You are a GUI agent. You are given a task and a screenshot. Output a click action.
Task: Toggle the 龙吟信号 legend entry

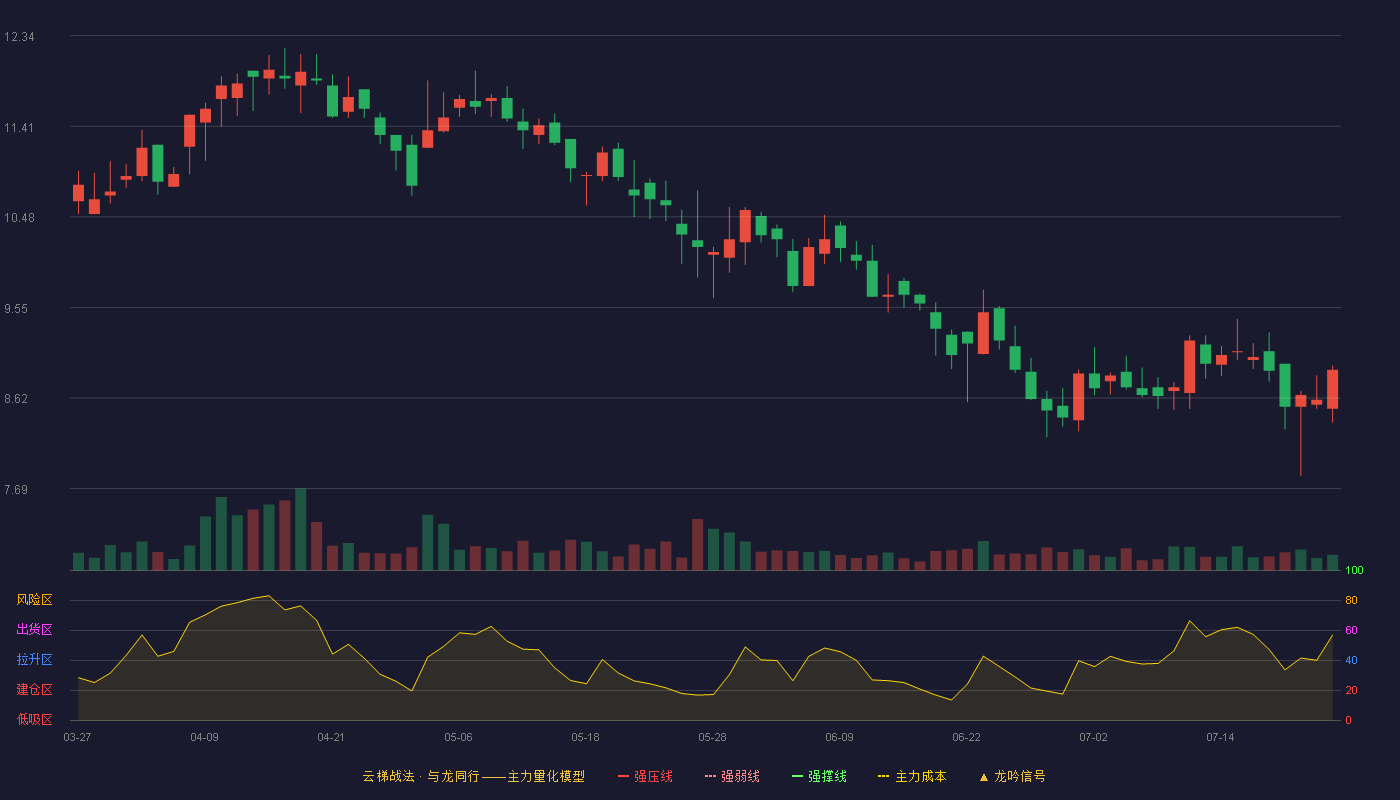coord(1012,776)
